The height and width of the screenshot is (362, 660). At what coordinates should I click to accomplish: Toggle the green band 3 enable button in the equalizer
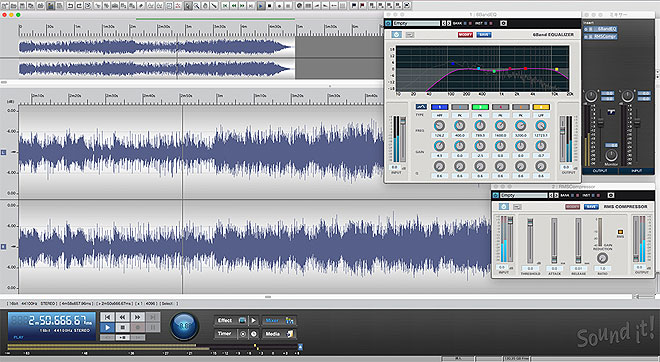coord(480,107)
